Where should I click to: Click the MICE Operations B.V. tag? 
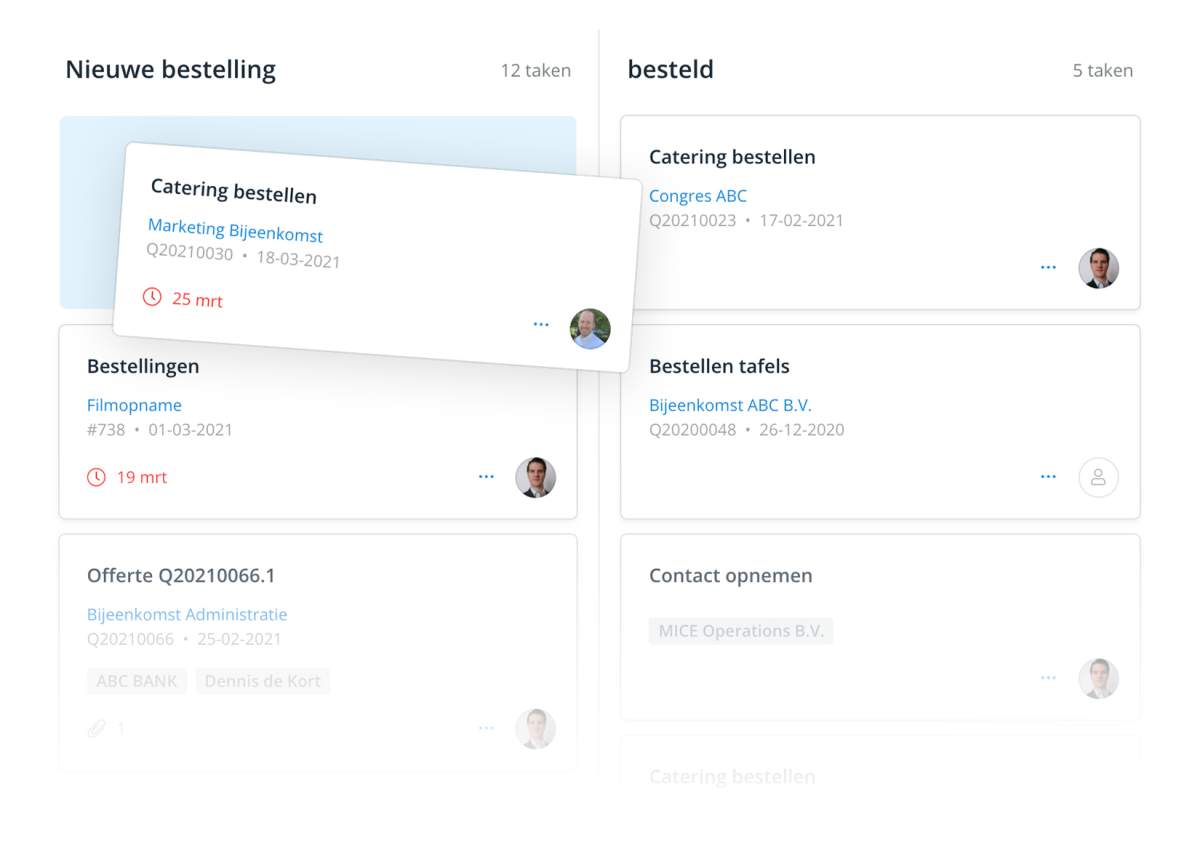point(740,631)
